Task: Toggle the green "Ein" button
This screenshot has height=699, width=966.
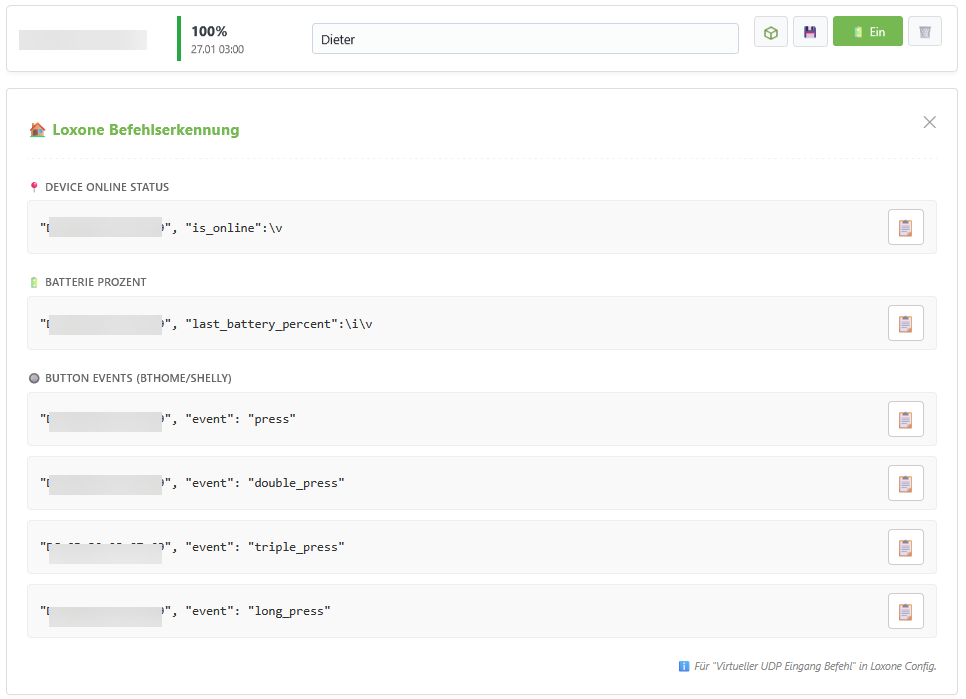Action: (867, 32)
